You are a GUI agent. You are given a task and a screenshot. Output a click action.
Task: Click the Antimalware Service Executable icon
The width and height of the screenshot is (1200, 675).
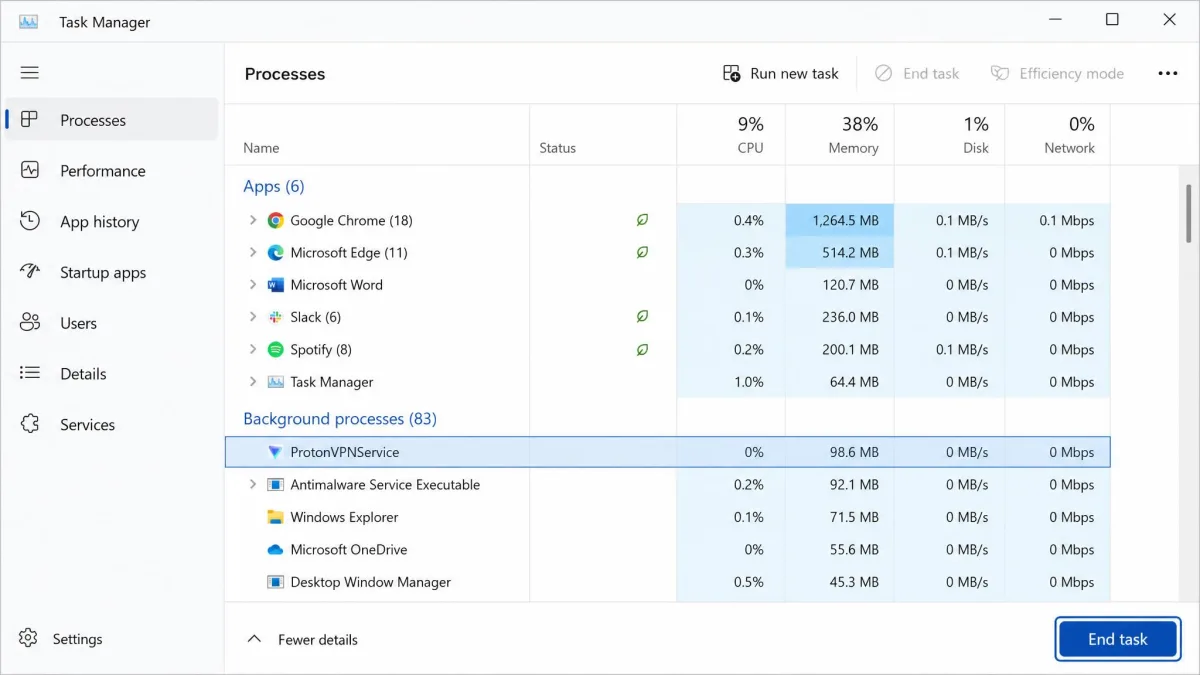[x=276, y=485]
